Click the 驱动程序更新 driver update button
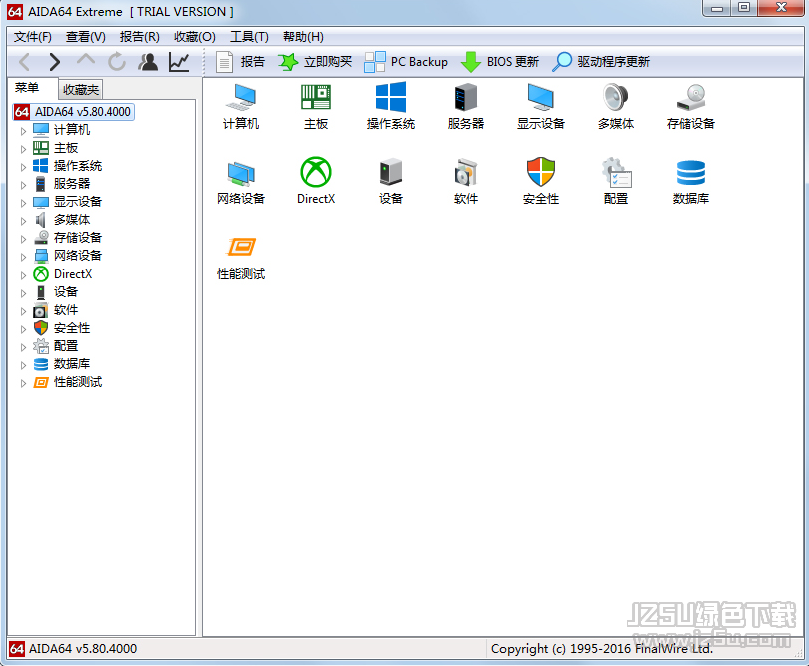The width and height of the screenshot is (809, 666). pyautogui.click(x=601, y=62)
